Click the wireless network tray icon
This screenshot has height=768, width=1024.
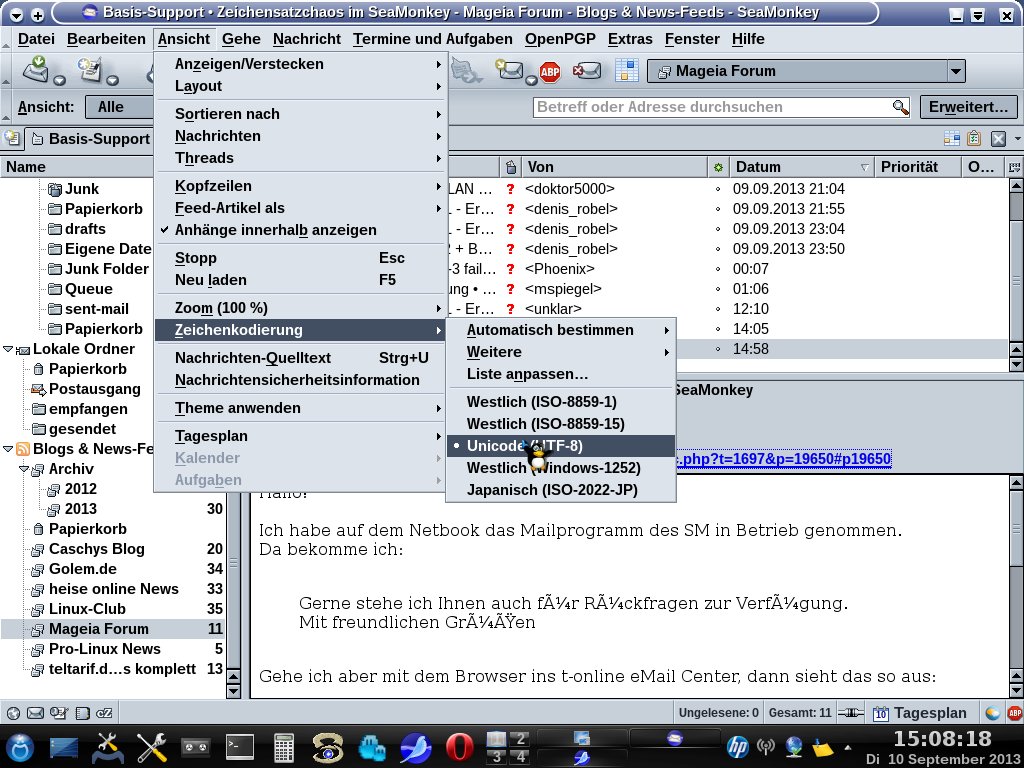click(765, 746)
